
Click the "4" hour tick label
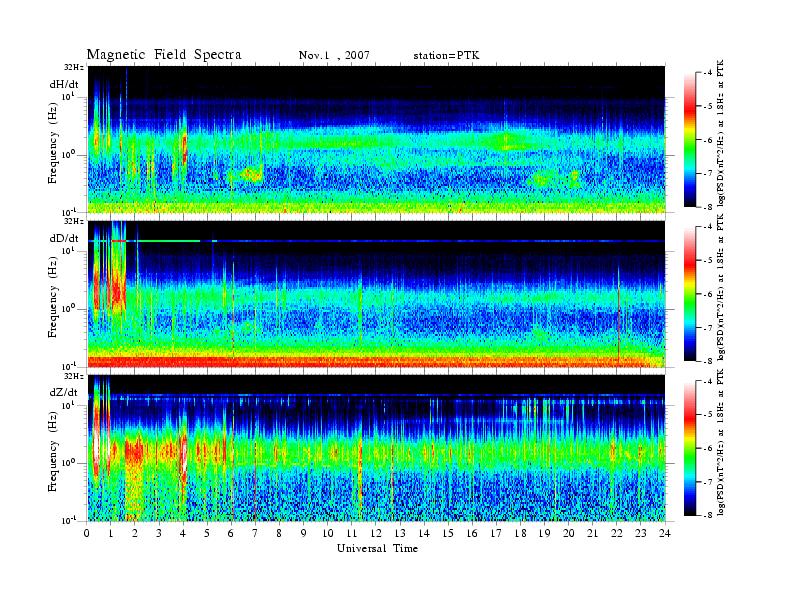pyautogui.click(x=183, y=533)
